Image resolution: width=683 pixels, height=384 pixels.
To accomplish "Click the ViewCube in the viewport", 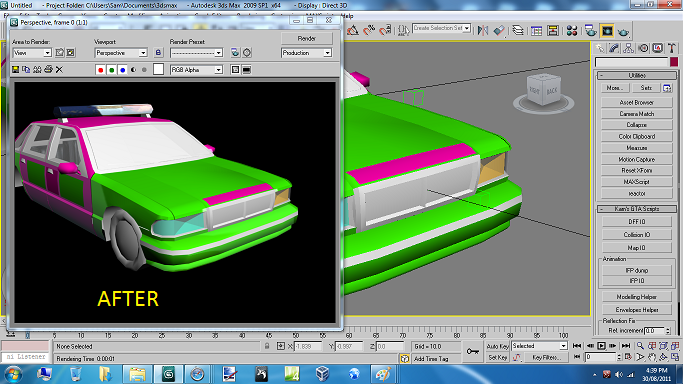I will tap(543, 91).
